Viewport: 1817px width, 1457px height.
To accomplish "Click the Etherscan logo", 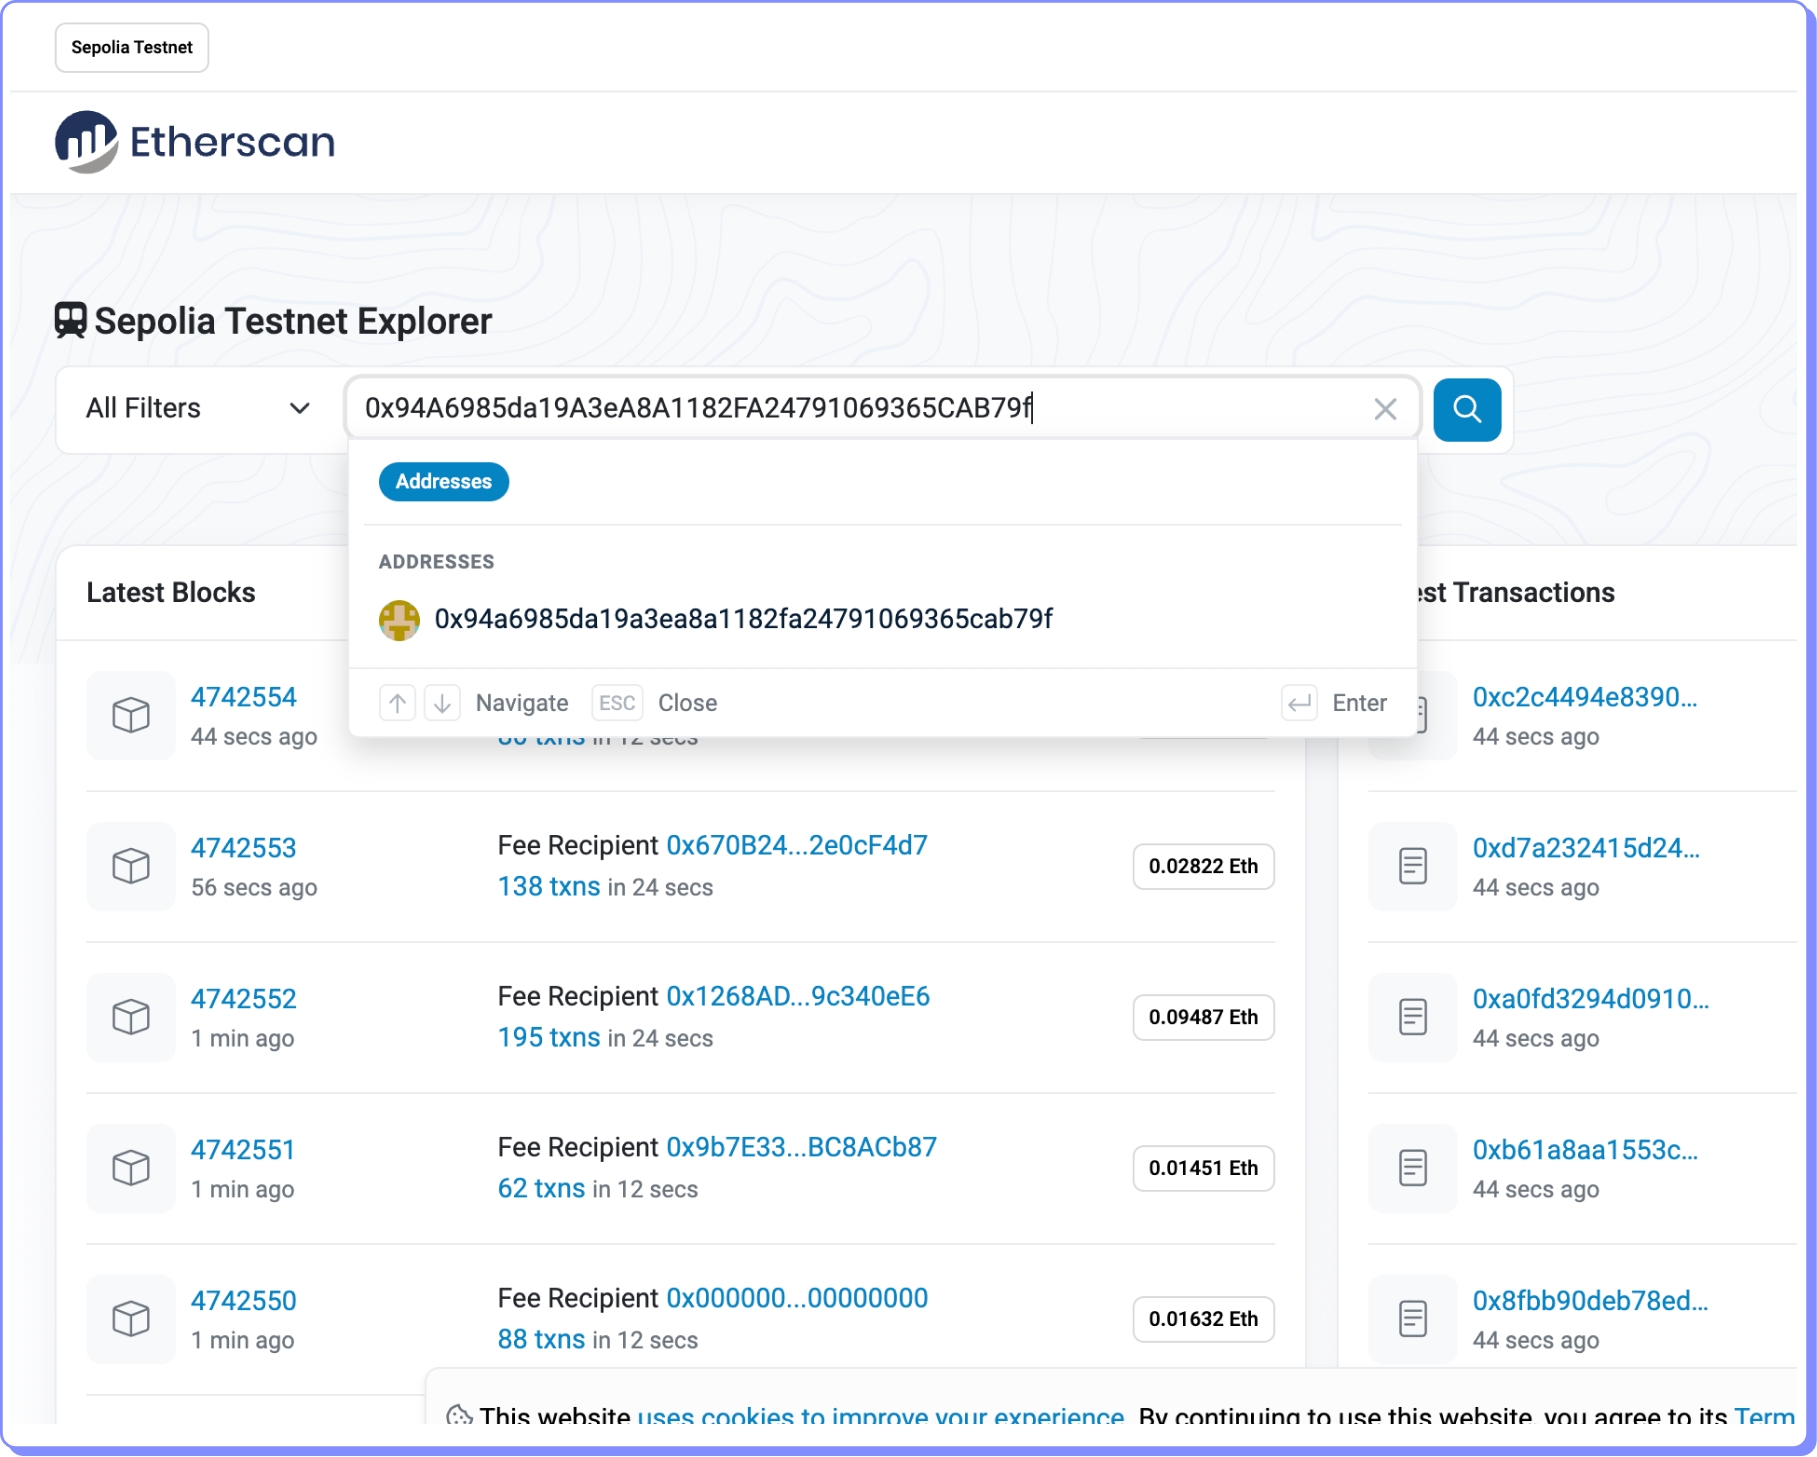I will (195, 142).
